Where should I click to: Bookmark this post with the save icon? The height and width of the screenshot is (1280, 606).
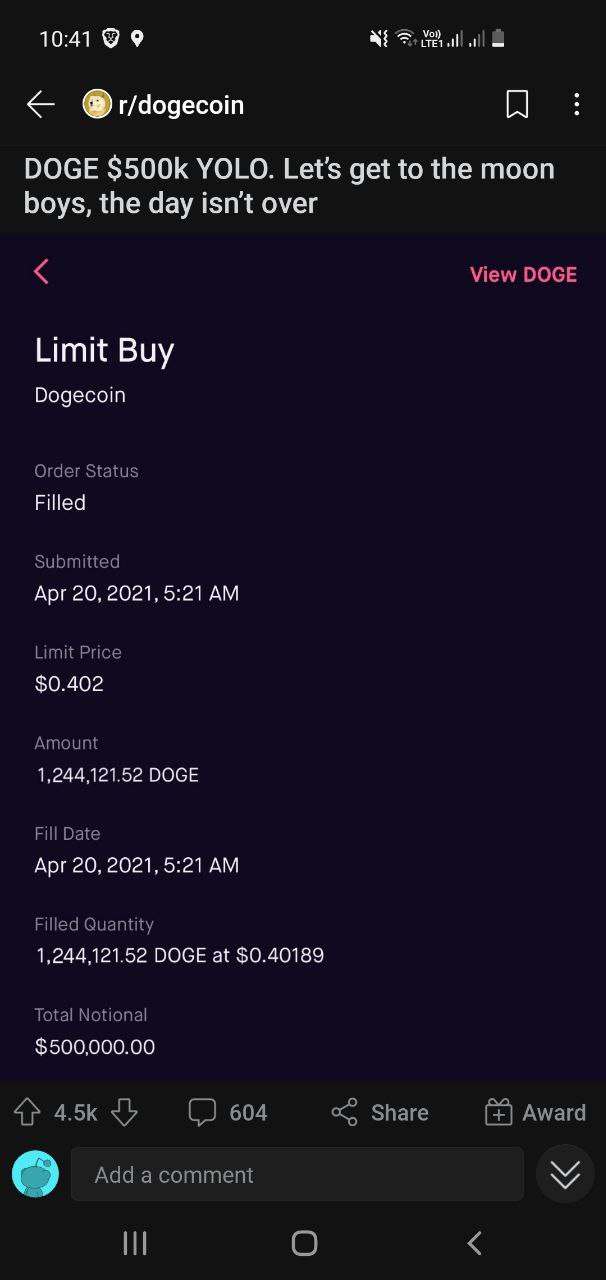click(x=517, y=104)
